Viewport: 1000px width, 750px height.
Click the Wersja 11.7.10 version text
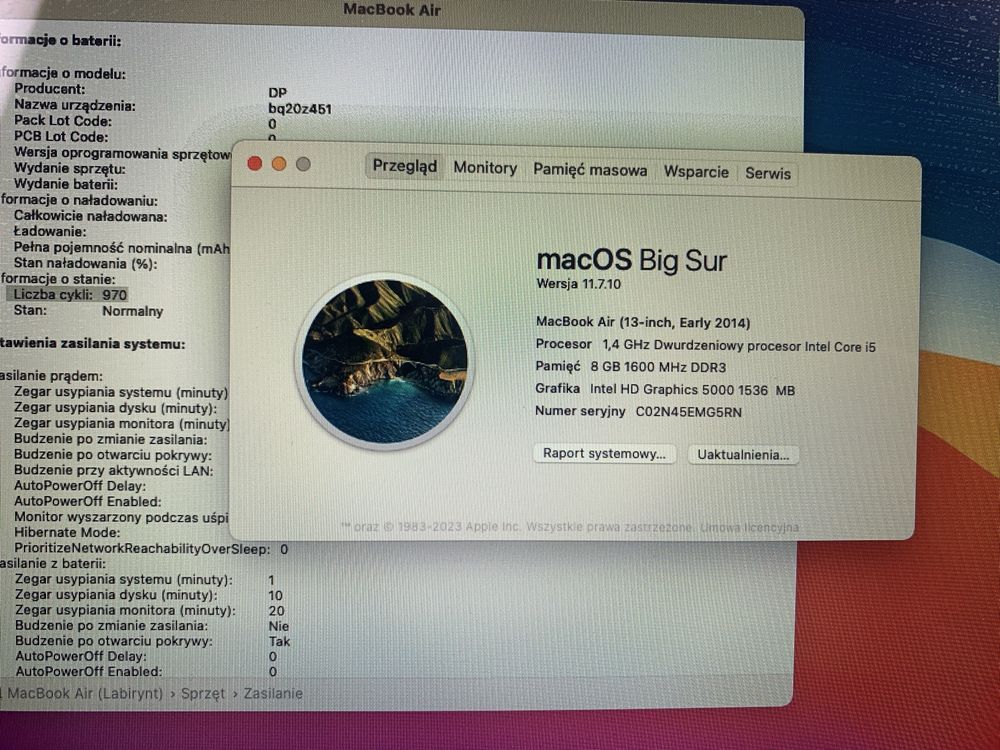[578, 284]
